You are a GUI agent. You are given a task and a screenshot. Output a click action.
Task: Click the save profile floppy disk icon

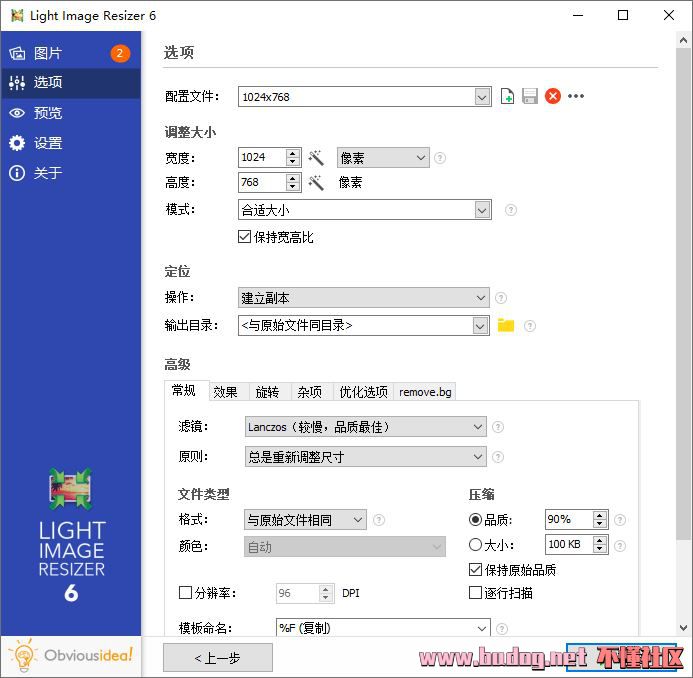click(x=530, y=97)
